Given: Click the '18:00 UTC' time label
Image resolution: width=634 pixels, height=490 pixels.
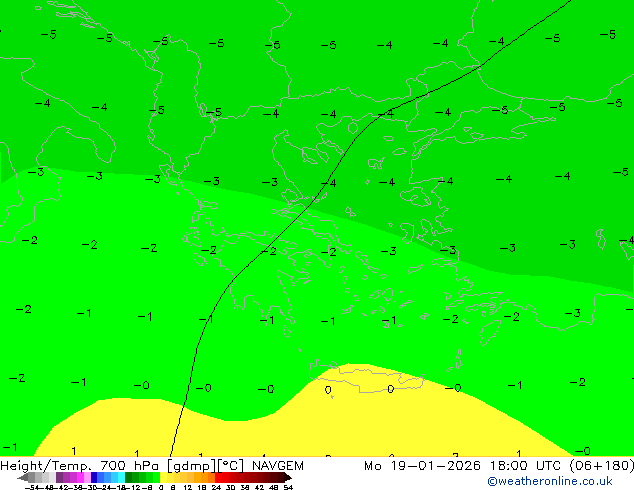Looking at the screenshot, I should point(525,466).
